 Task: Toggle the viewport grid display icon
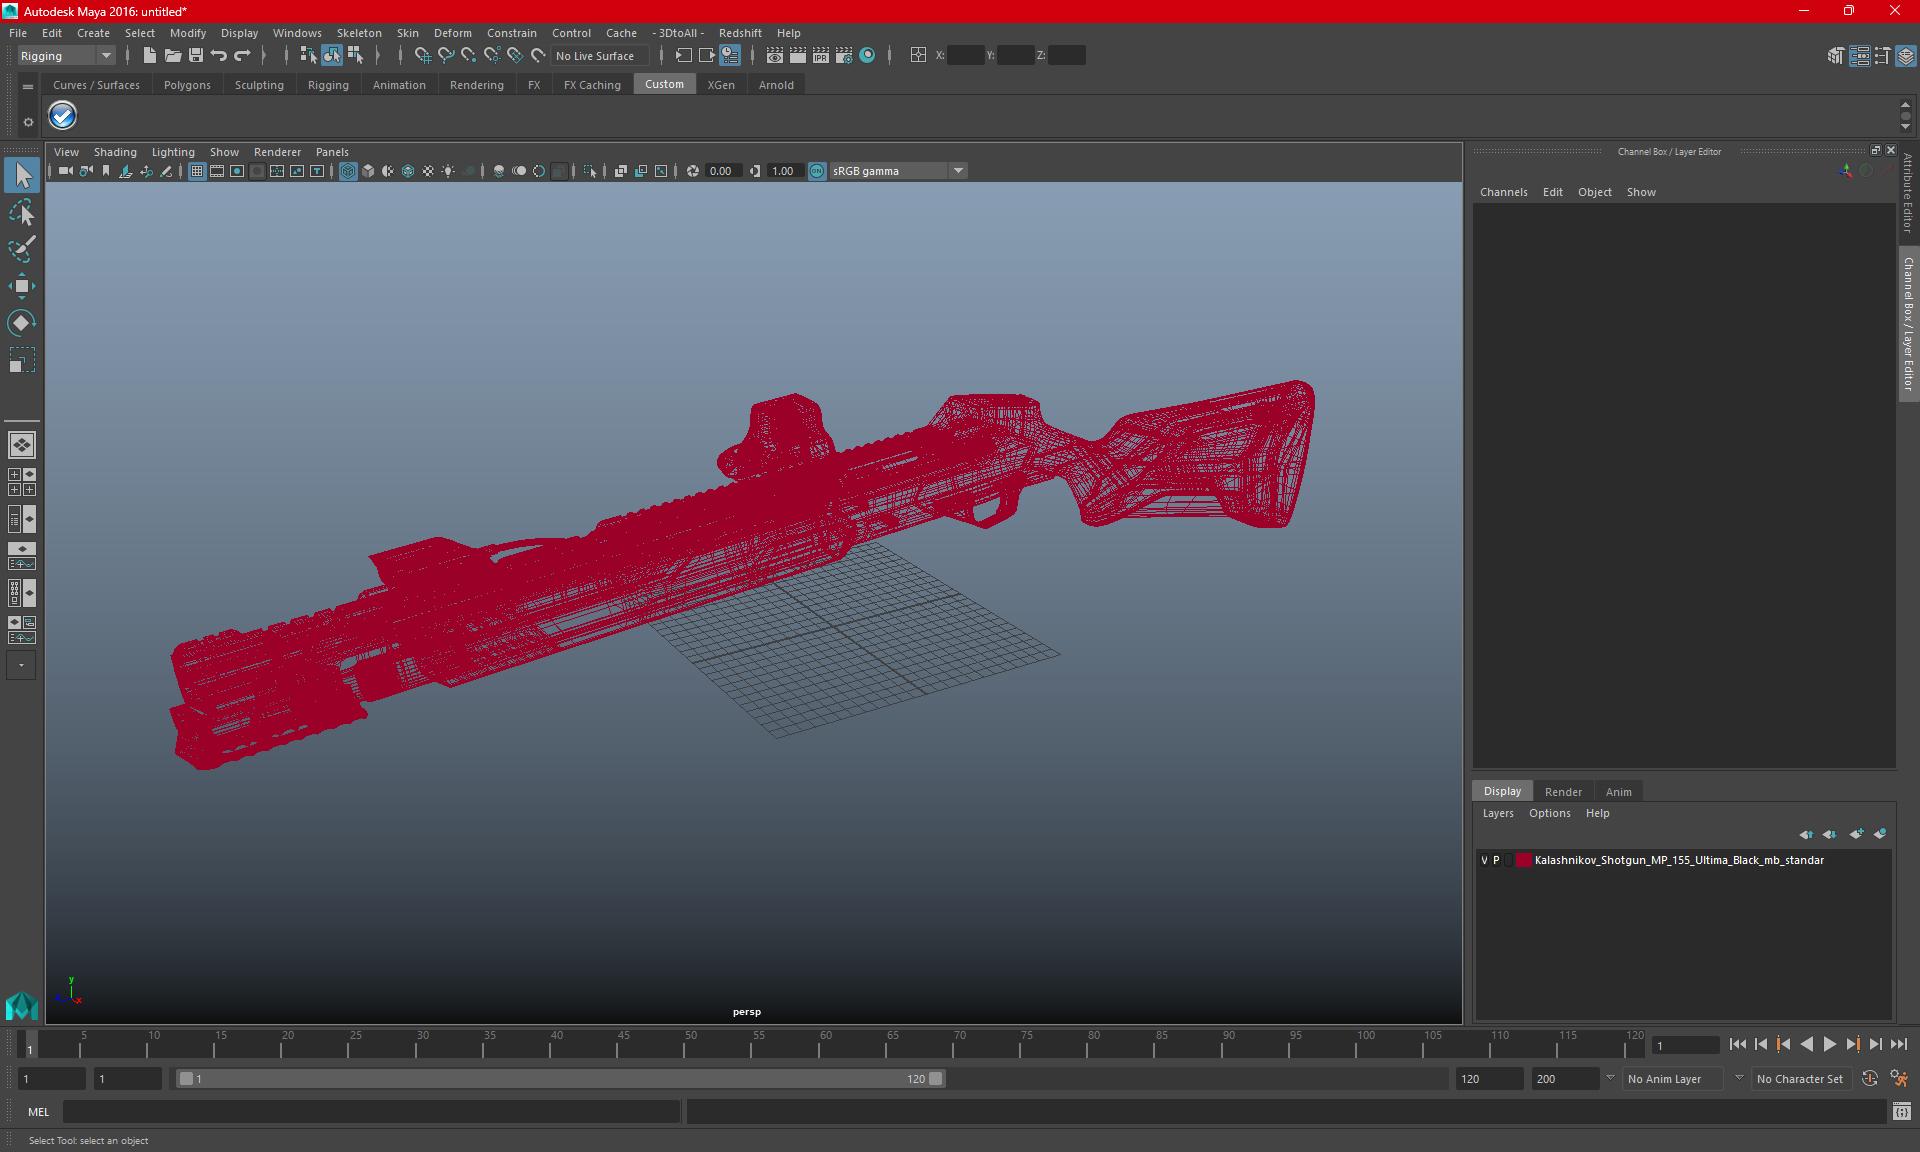(197, 171)
